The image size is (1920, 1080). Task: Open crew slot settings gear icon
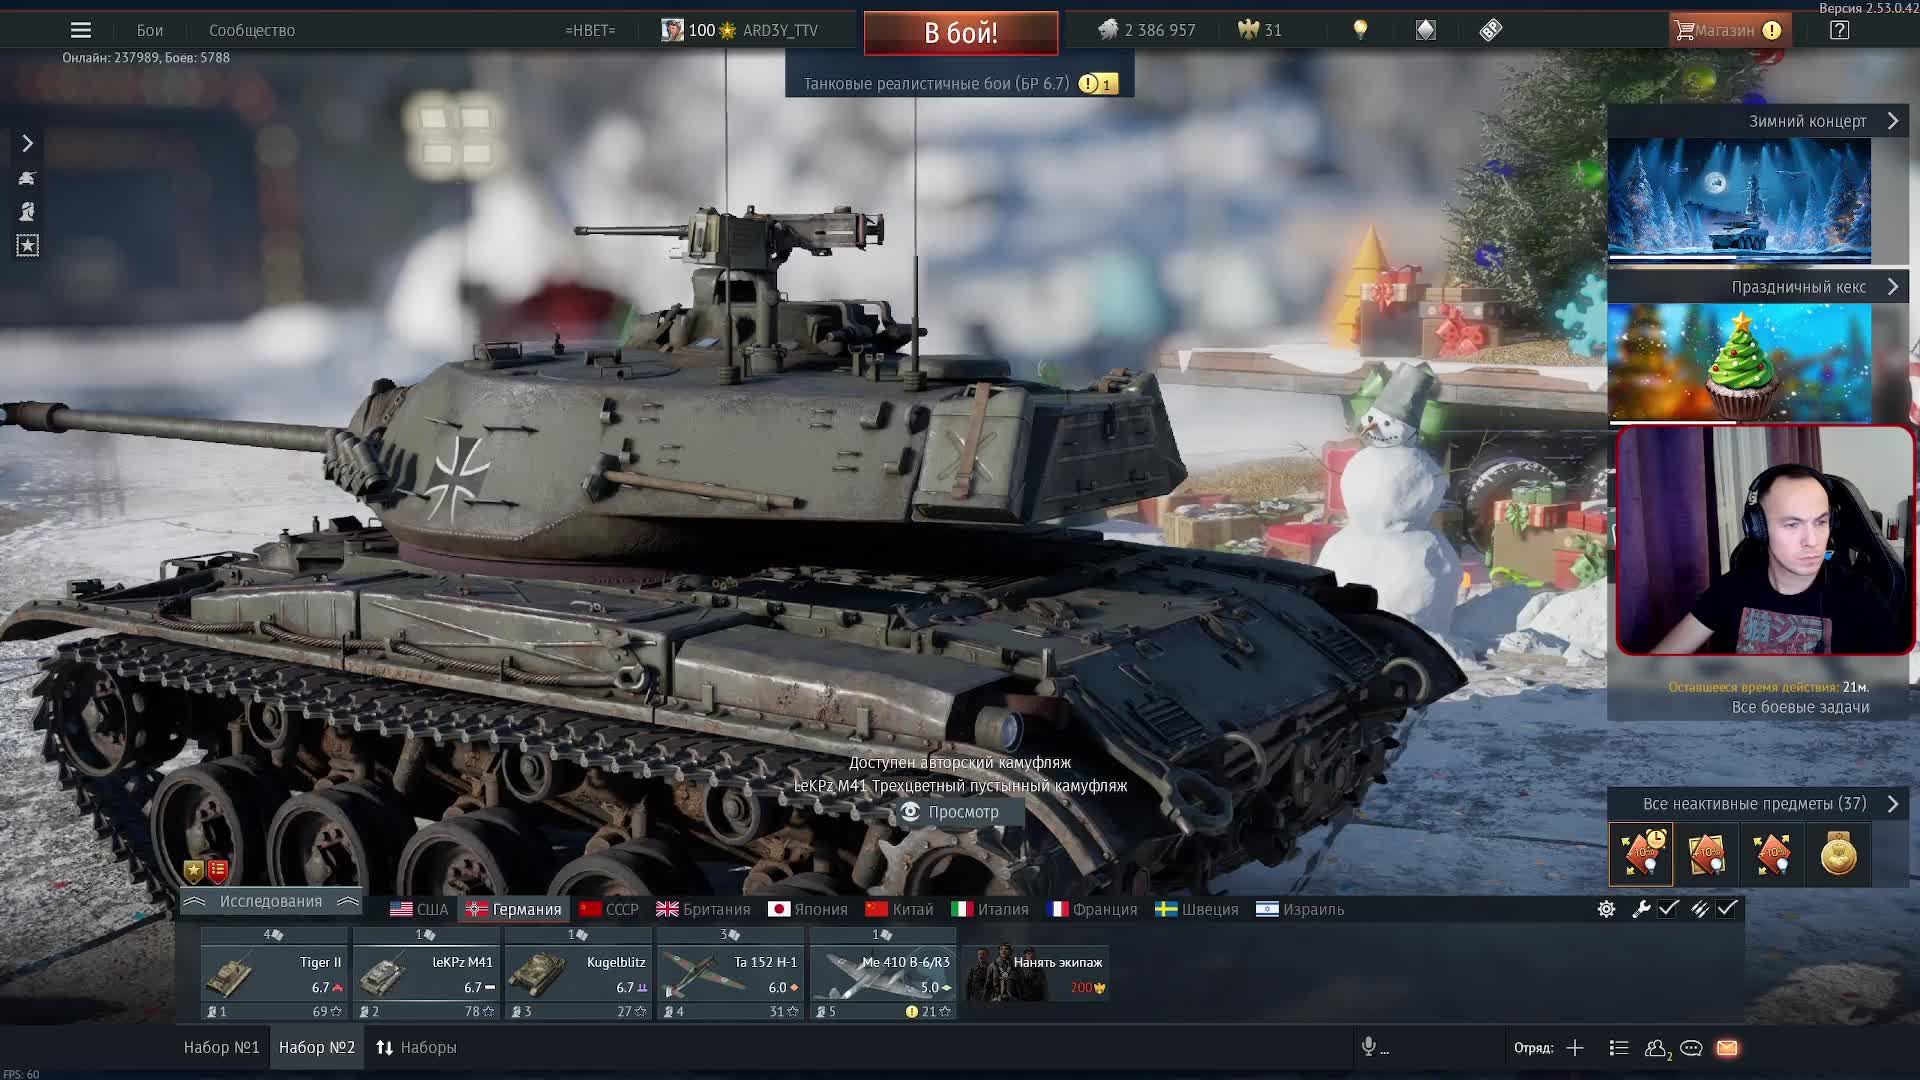tap(1606, 909)
